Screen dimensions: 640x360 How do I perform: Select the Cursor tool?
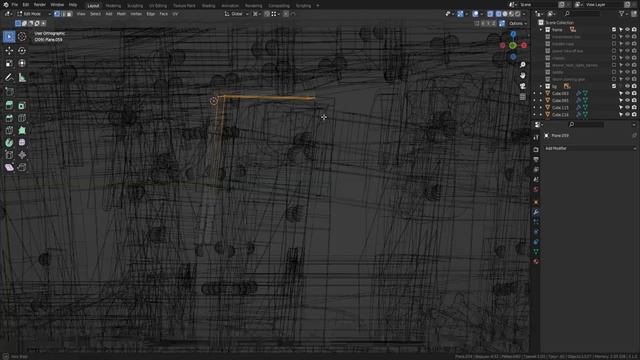(22, 37)
